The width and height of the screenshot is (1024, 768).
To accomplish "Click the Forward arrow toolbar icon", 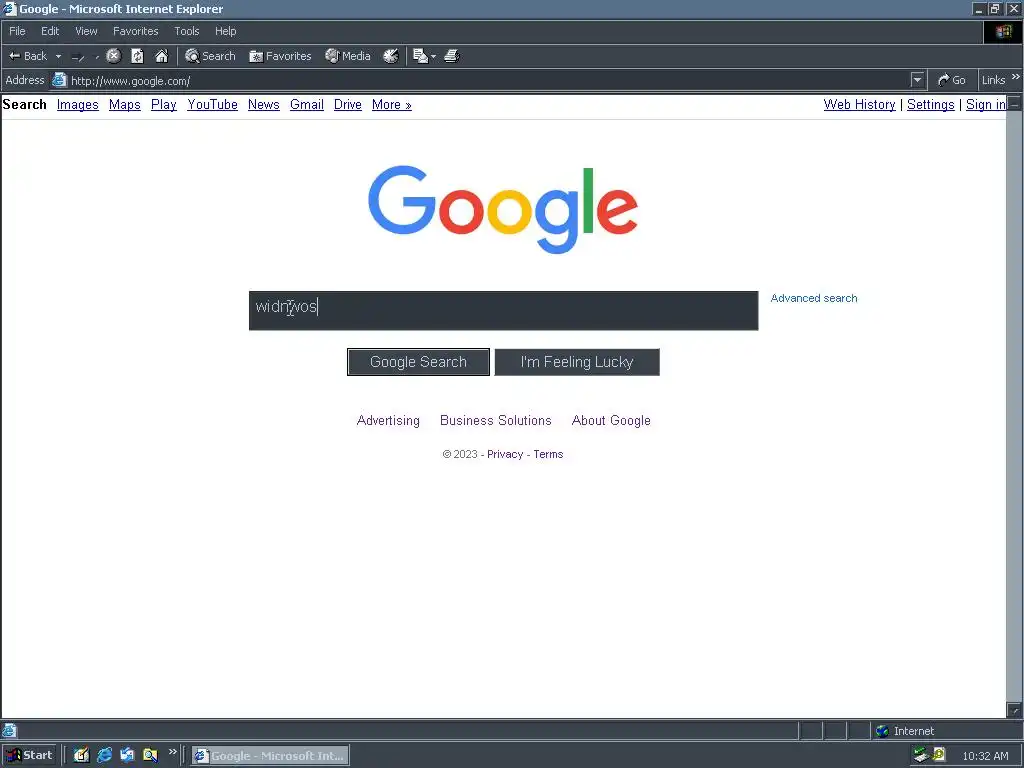I will tap(78, 57).
